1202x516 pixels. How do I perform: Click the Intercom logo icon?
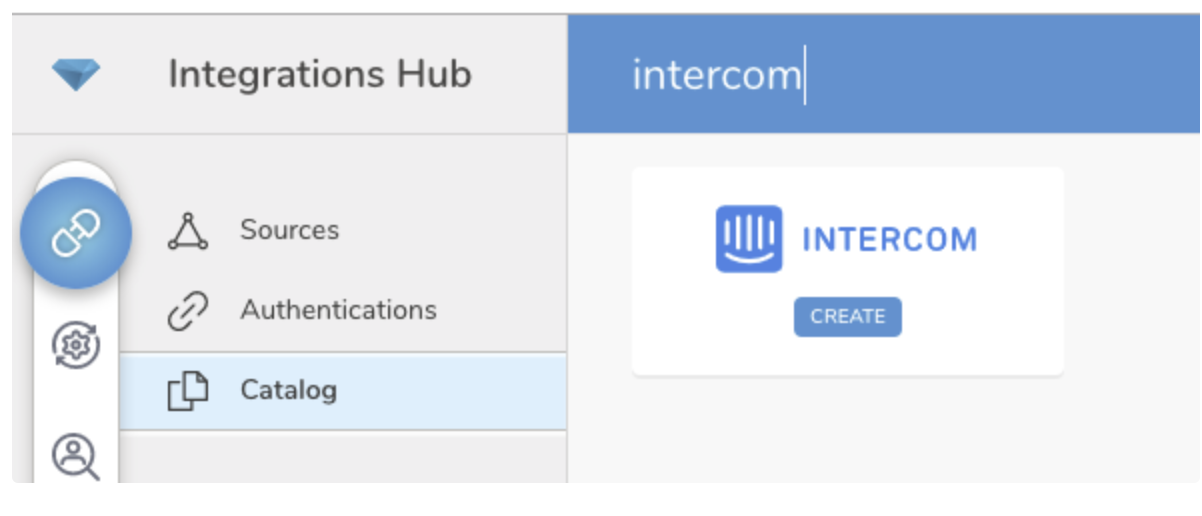click(x=749, y=239)
